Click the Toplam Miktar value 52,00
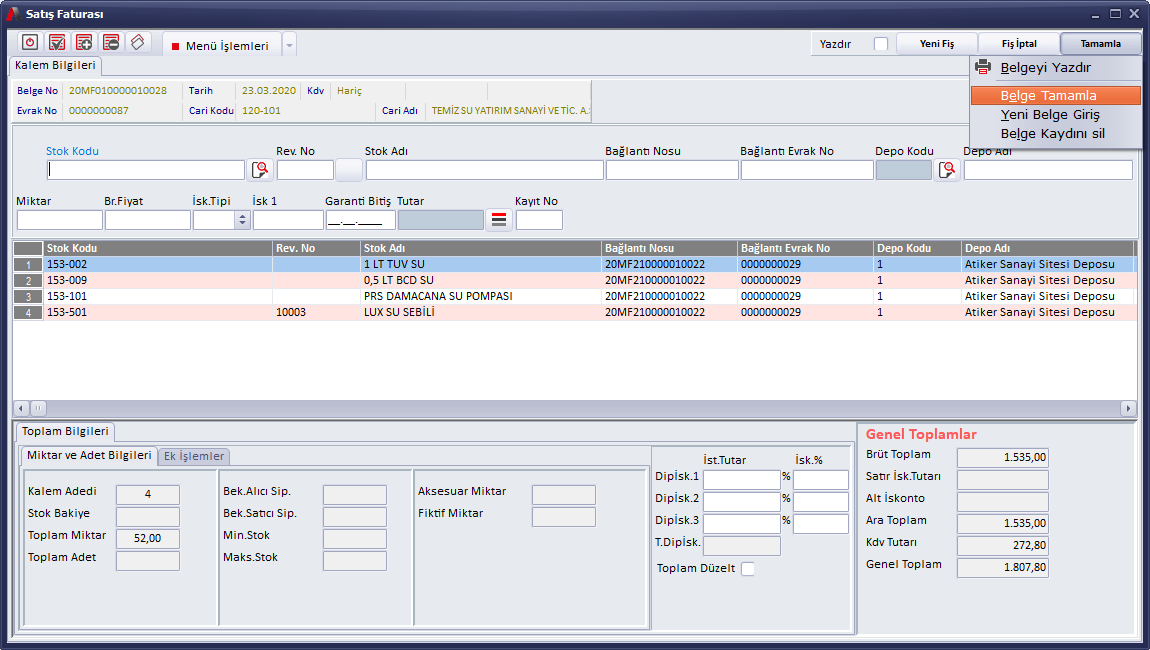 pyautogui.click(x=147, y=538)
